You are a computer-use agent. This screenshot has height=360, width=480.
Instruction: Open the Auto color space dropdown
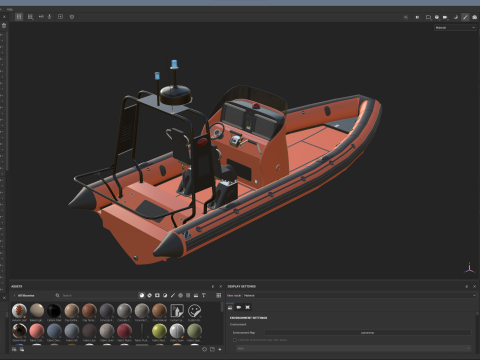pyautogui.click(x=354, y=348)
